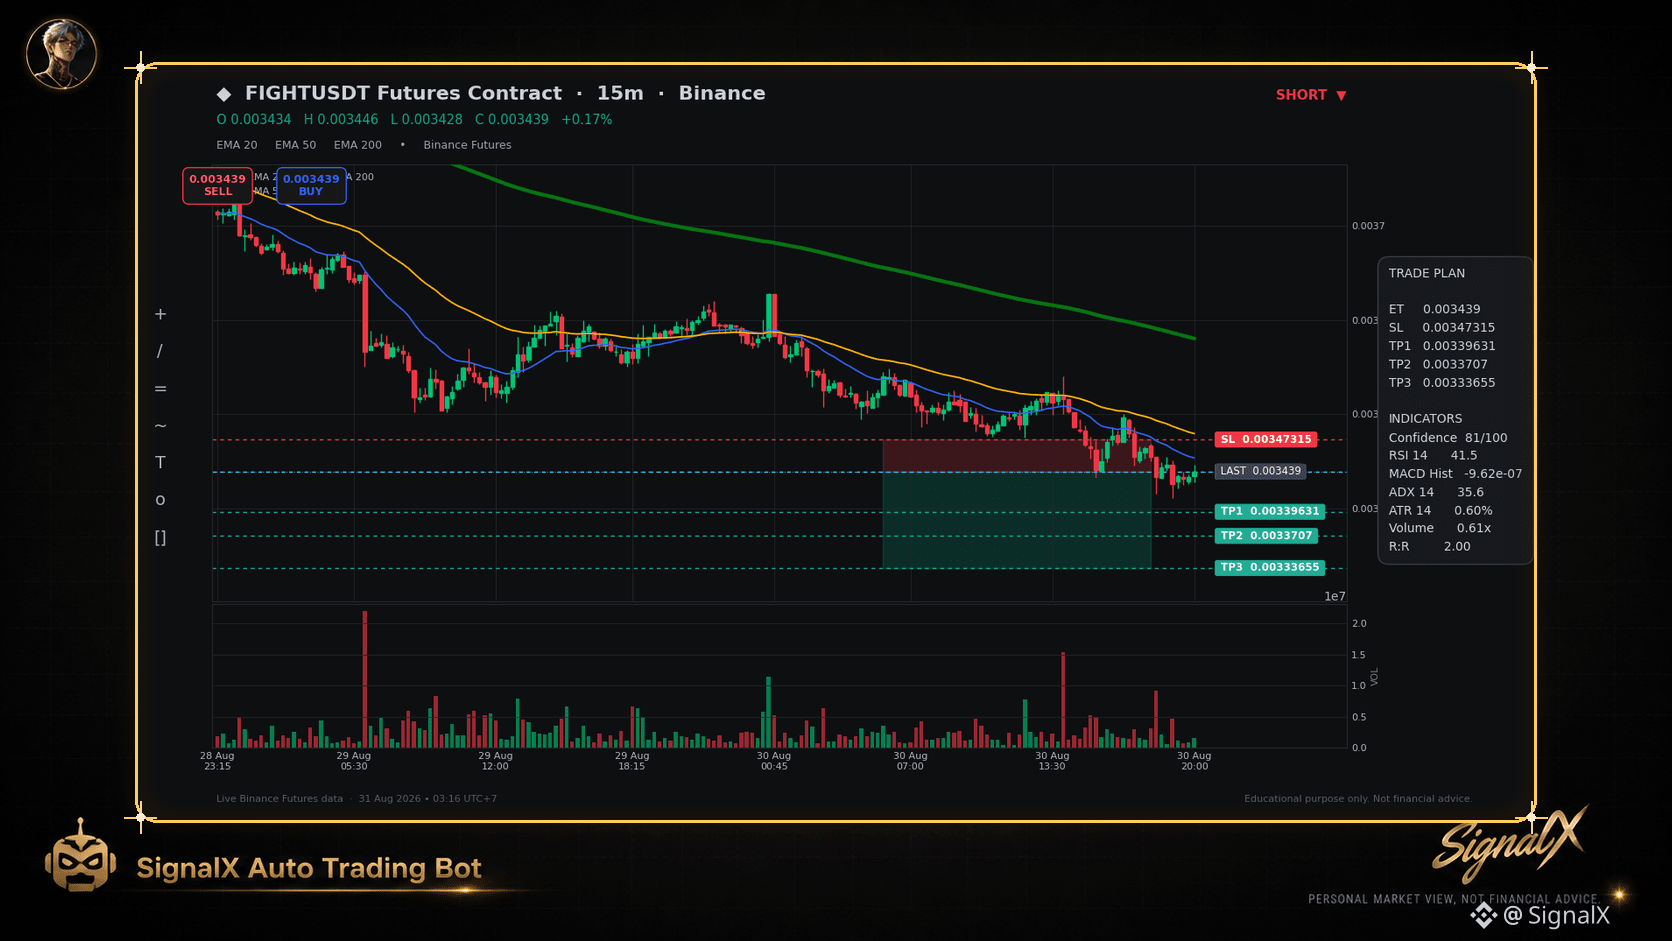Click the 30 Aug 13:30 time label
Screen dimensions: 1672x941
(x=1052, y=761)
